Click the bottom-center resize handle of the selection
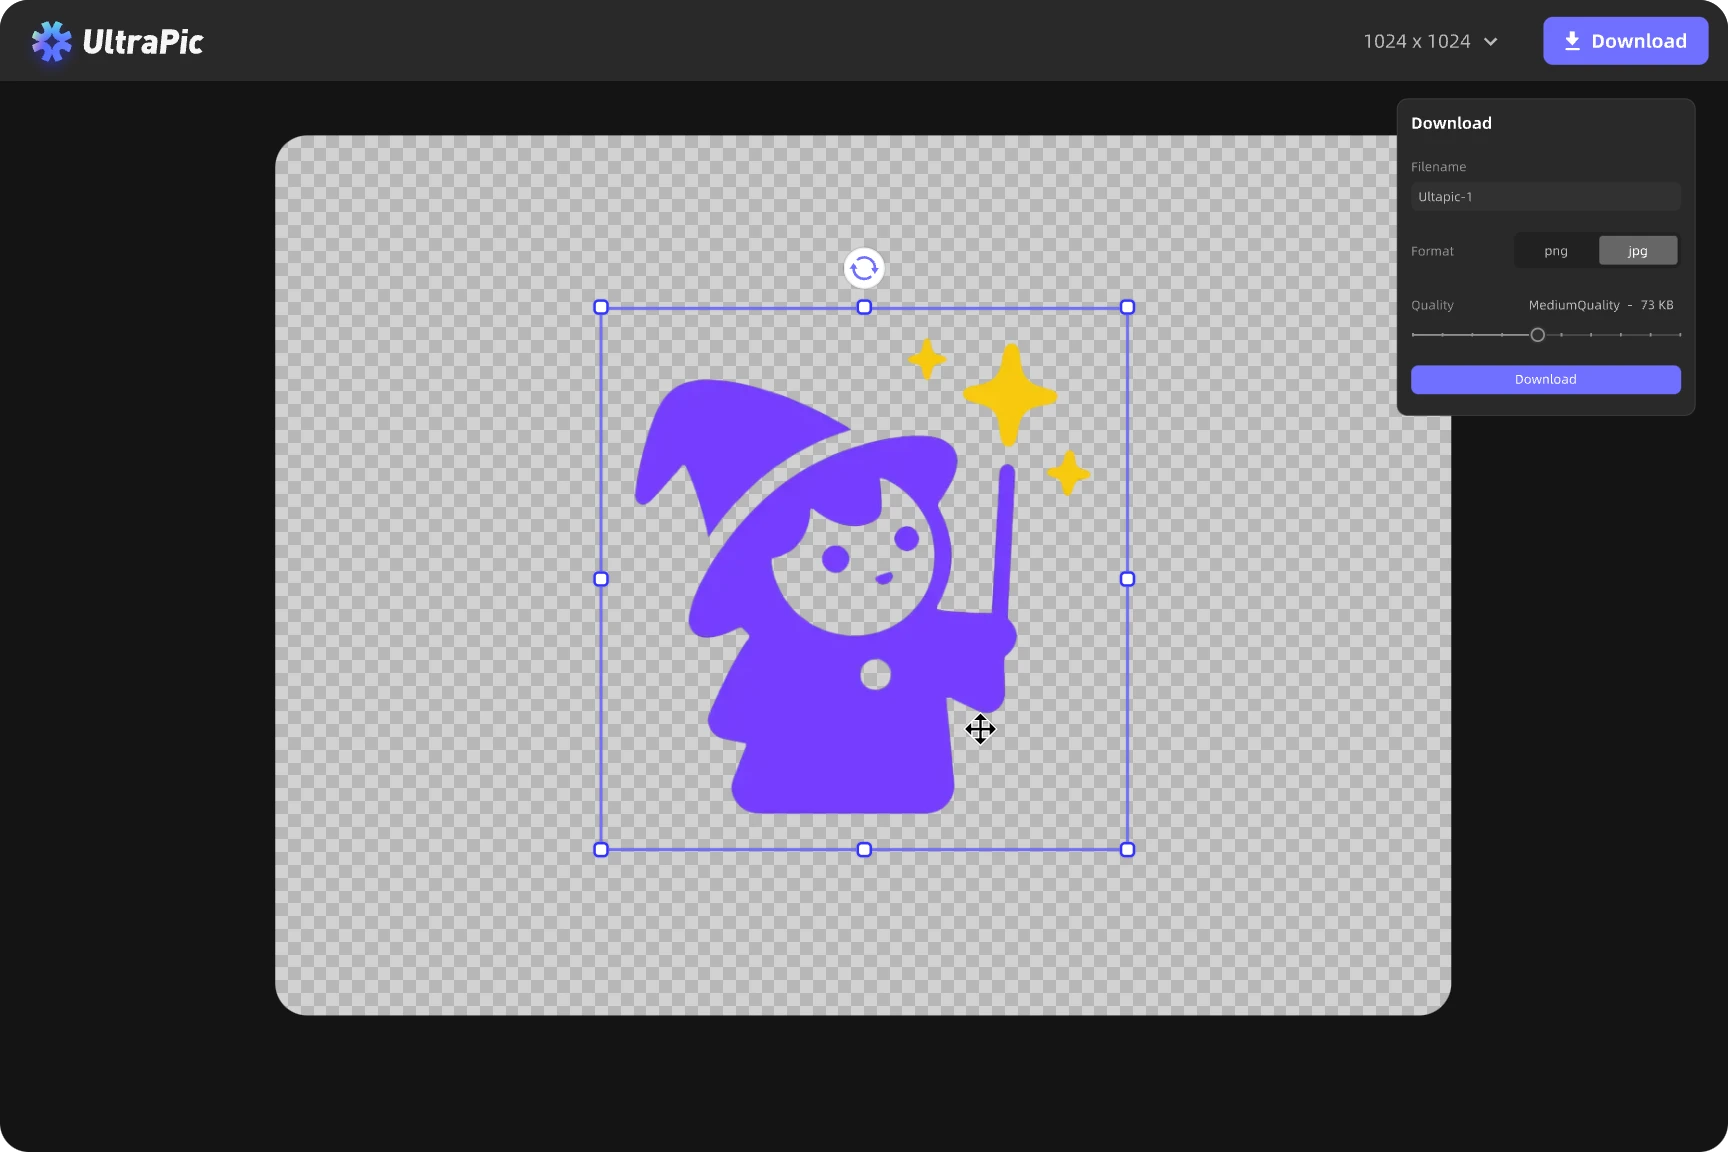 click(864, 850)
